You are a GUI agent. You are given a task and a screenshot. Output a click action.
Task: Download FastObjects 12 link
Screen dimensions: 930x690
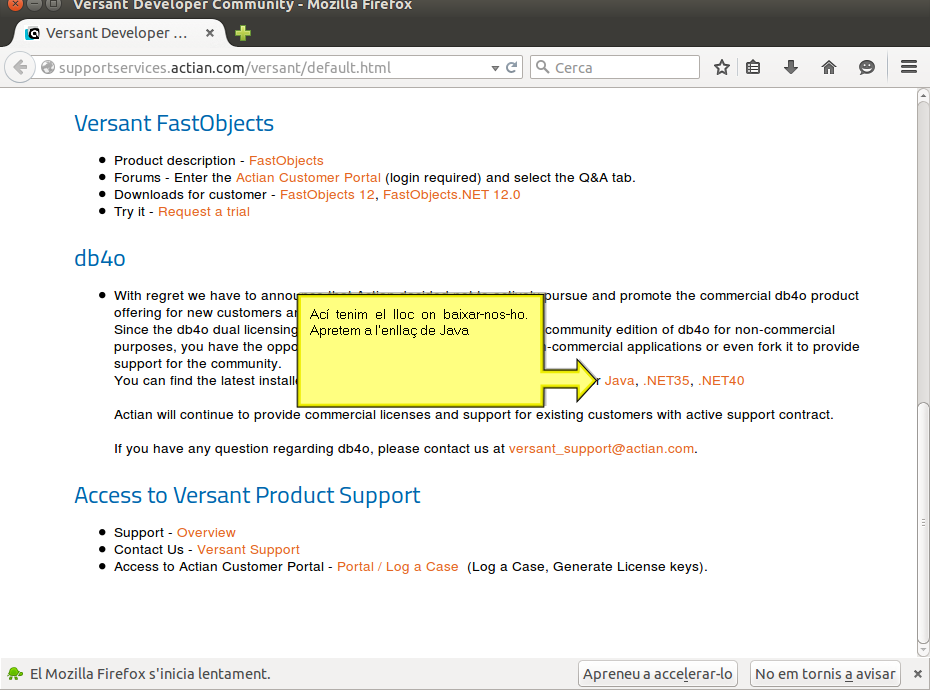[x=327, y=195]
